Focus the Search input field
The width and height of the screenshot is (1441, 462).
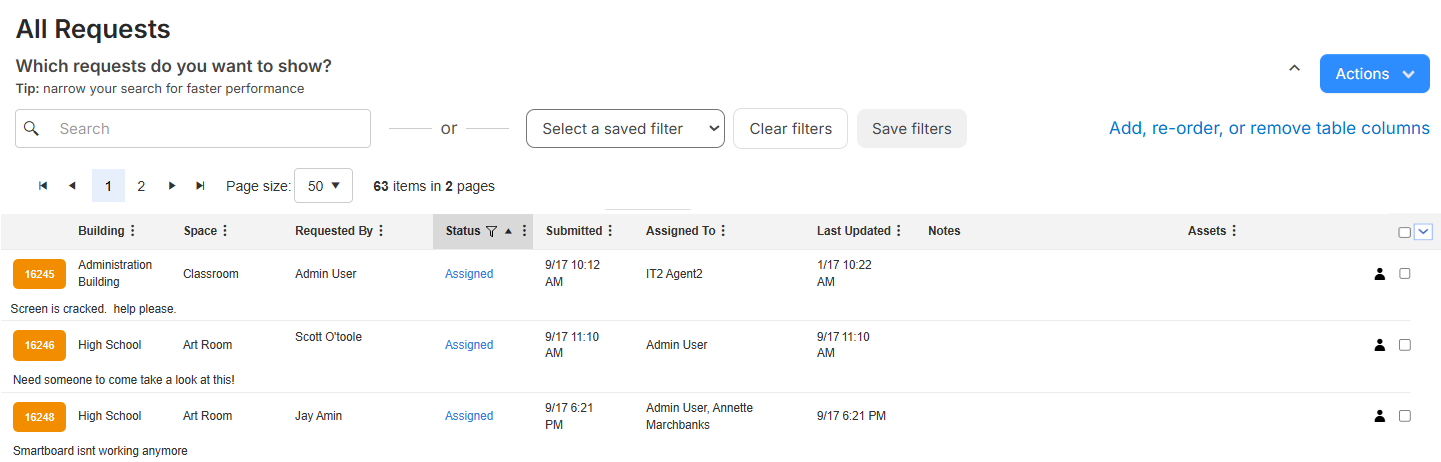click(193, 128)
